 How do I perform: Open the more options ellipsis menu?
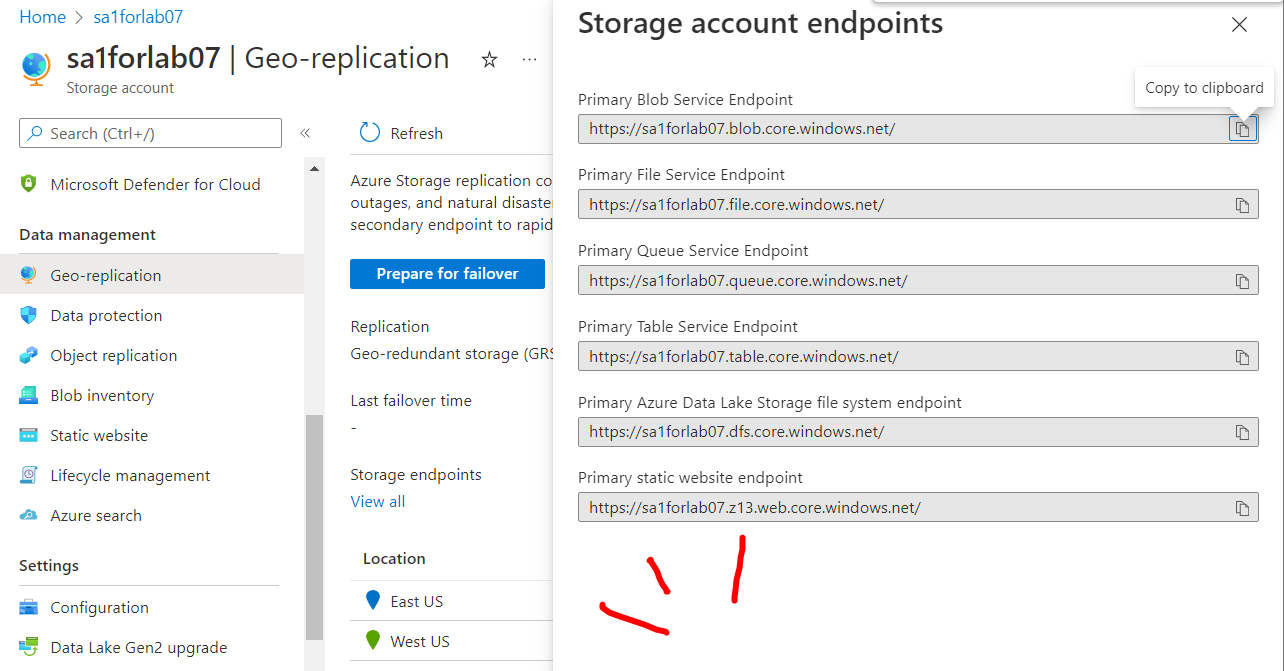coord(529,60)
